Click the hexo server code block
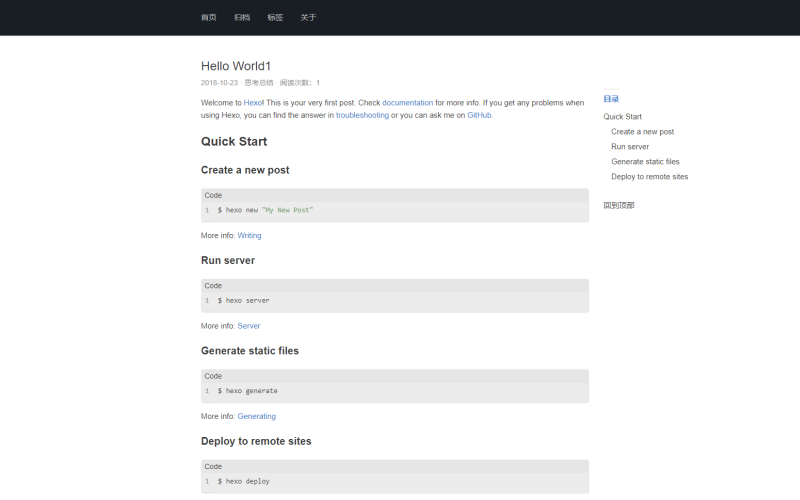 tap(395, 300)
